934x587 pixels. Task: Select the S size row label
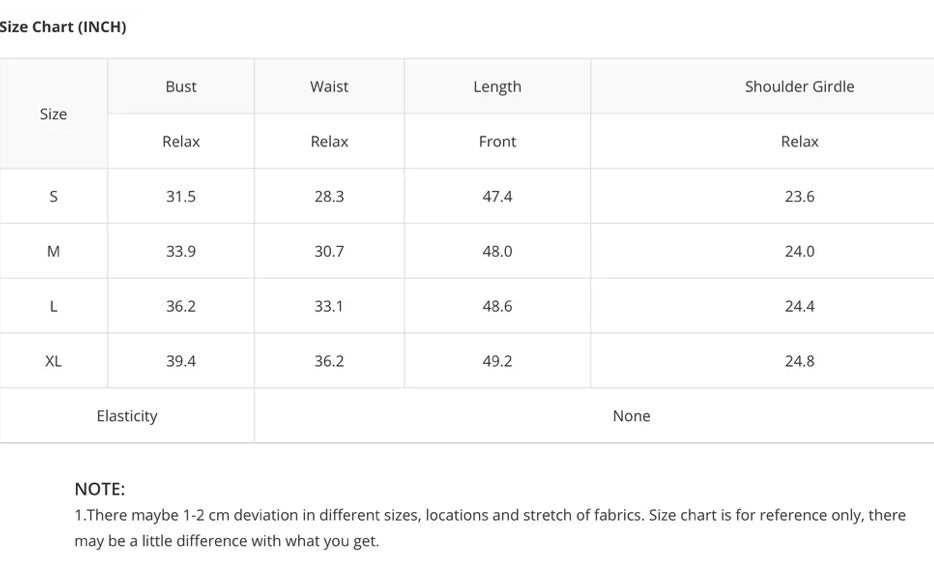(53, 197)
